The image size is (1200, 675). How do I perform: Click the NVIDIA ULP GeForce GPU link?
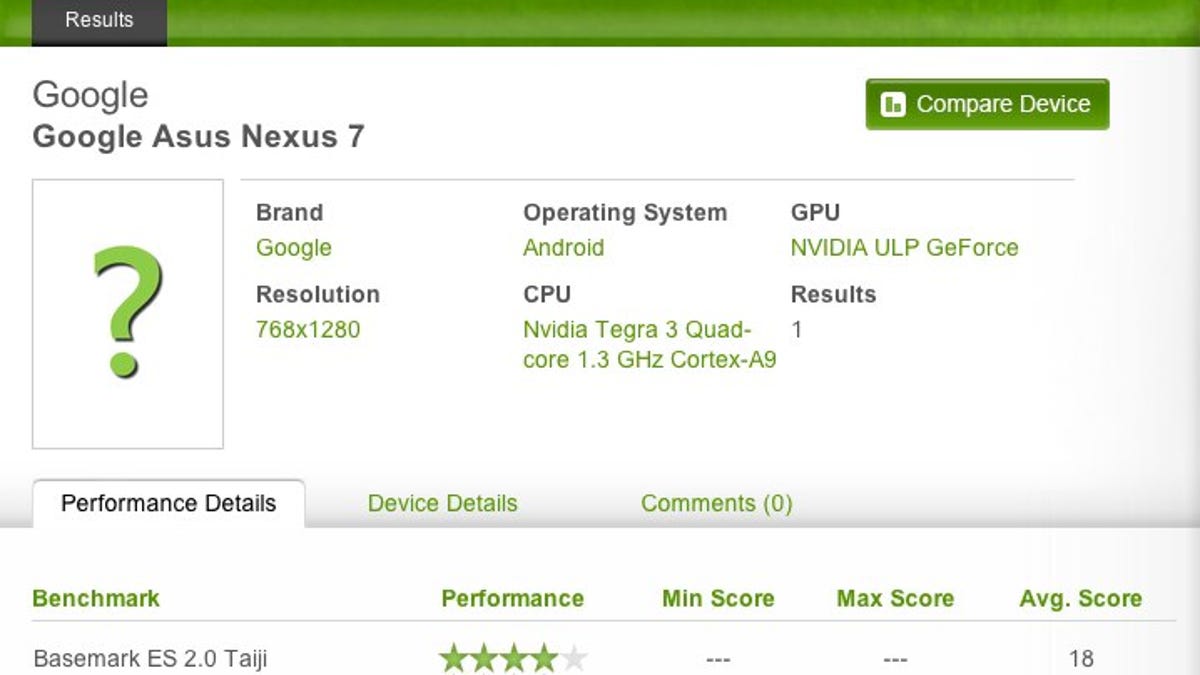pos(904,248)
